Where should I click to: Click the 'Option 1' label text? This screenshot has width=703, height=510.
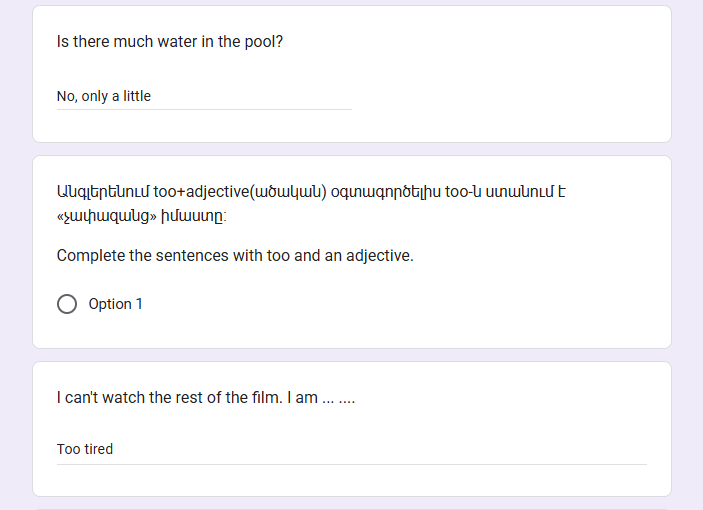click(115, 304)
